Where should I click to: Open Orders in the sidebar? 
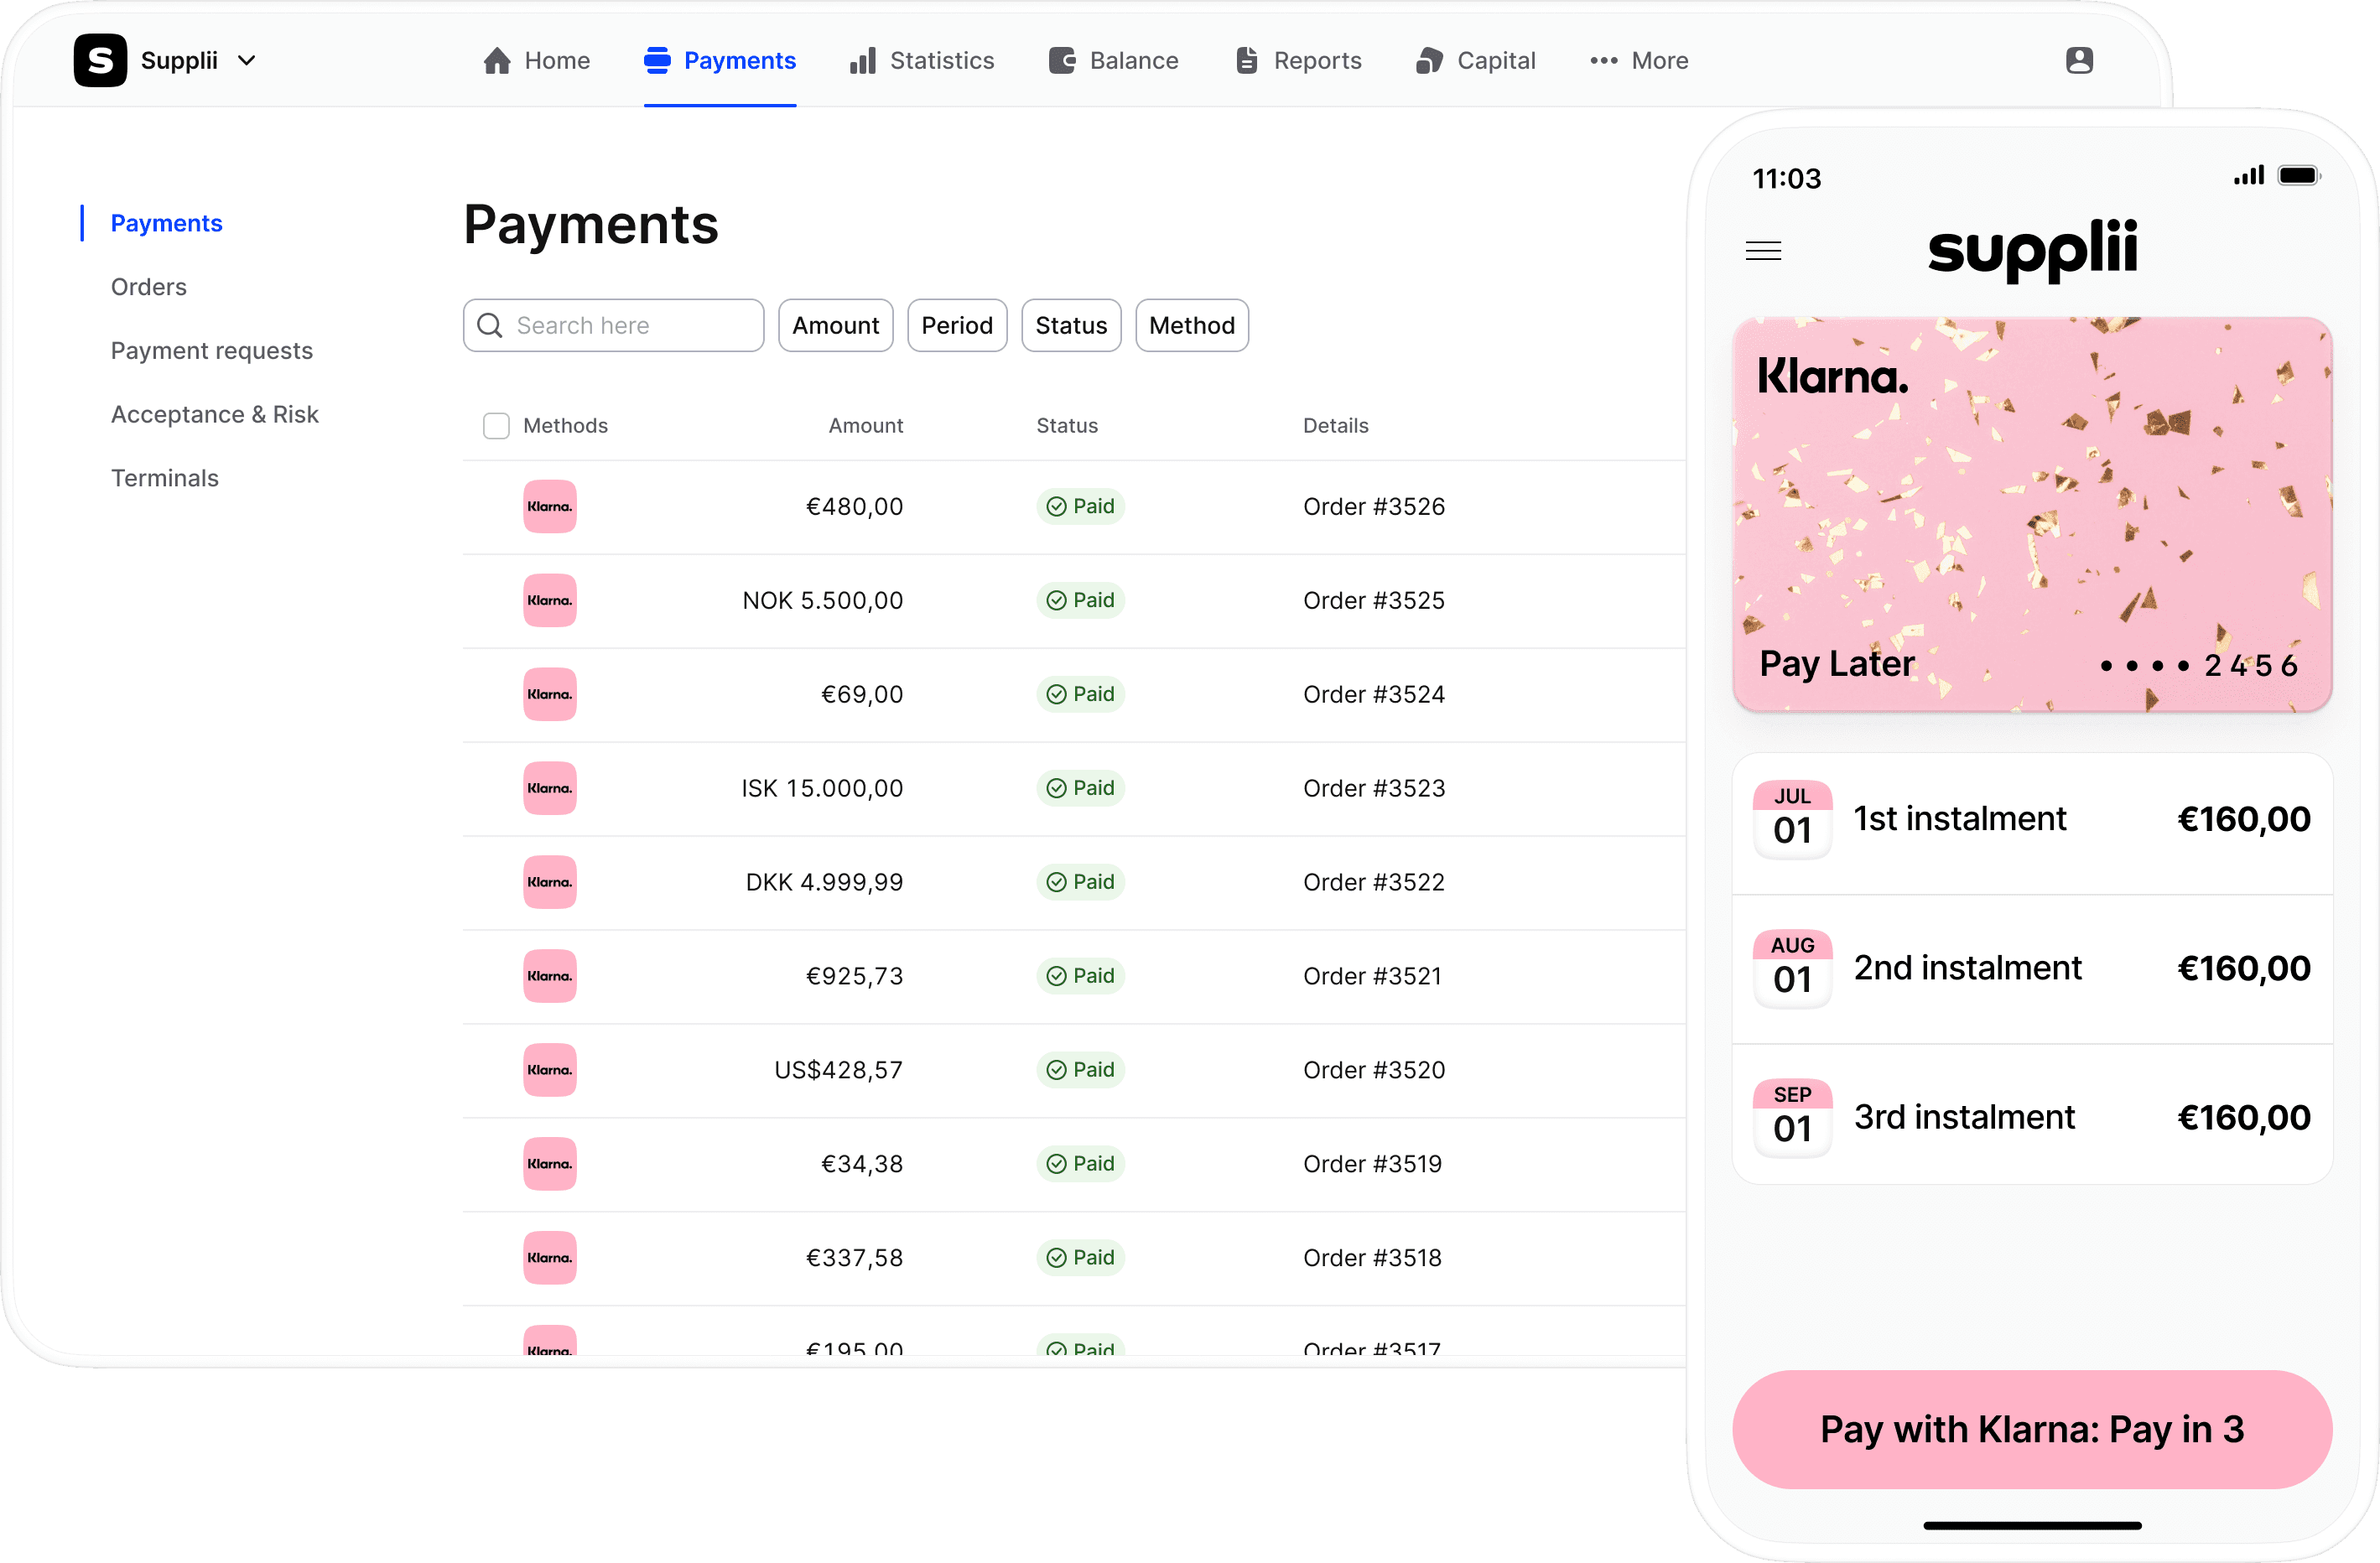click(x=149, y=287)
